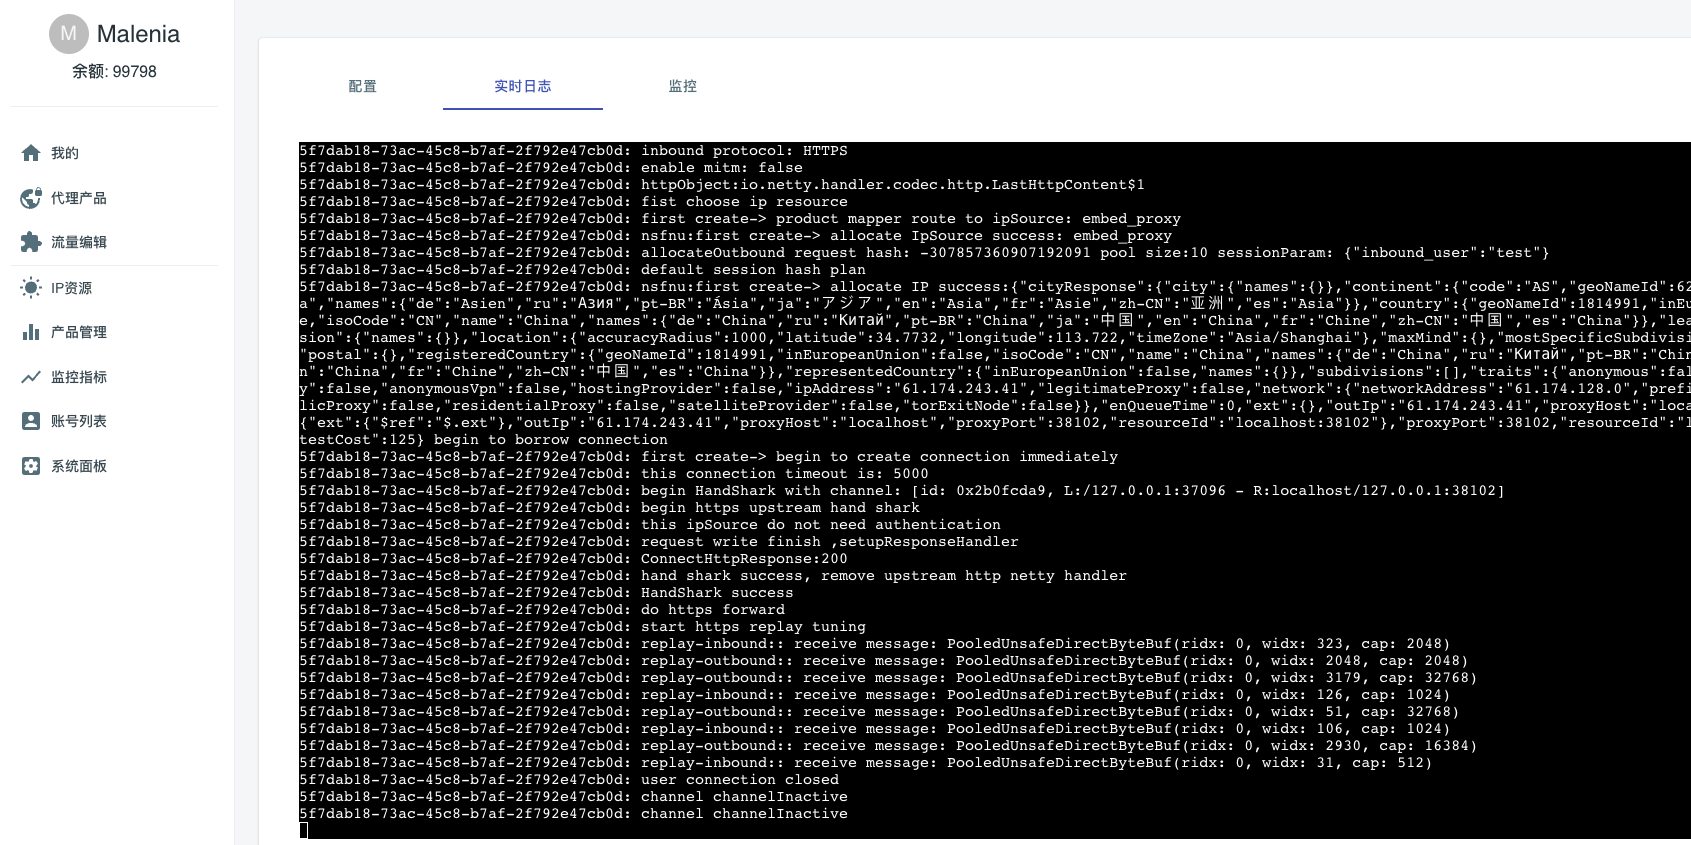Click log line 'begin to create connection immediately'
Screen dimensions: 1691x845
[708, 457]
